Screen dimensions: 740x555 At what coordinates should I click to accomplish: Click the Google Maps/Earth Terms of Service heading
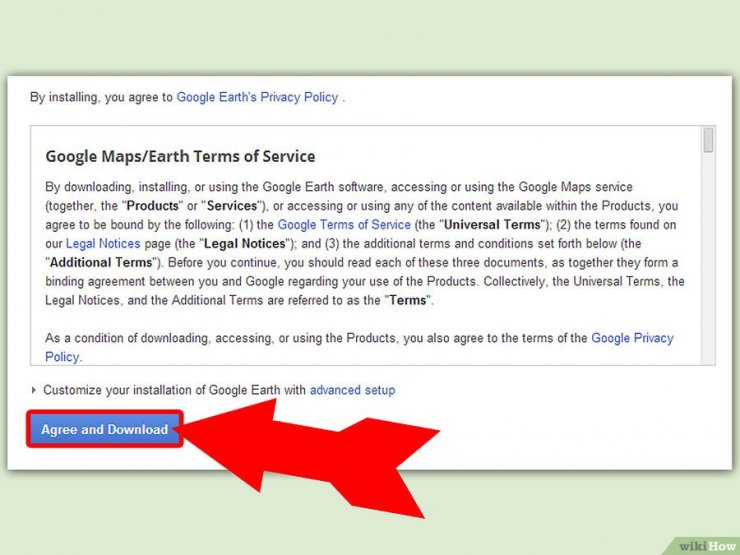point(180,157)
